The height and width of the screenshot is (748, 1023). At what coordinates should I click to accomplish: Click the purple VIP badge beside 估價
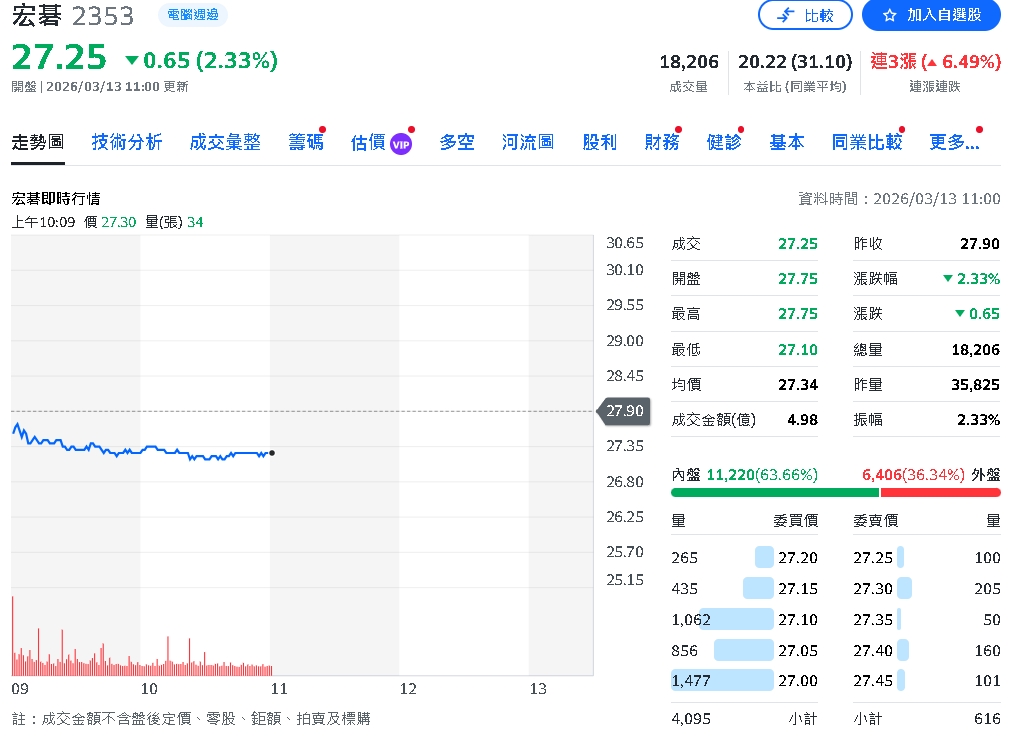pyautogui.click(x=401, y=143)
